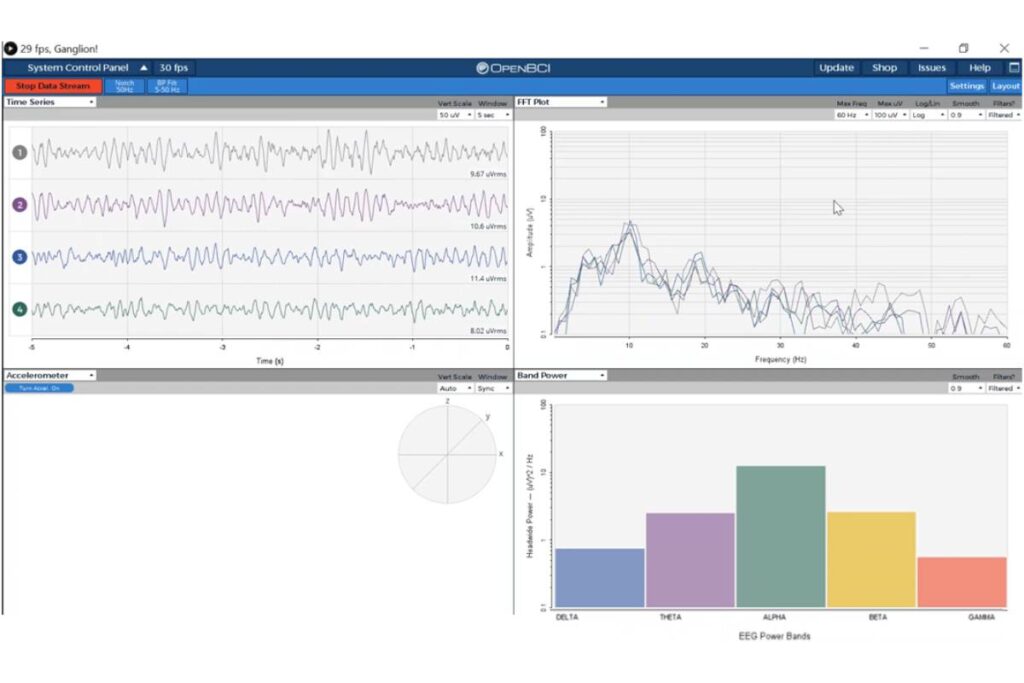This screenshot has height=683, width=1024.
Task: Expand the Band Power widget selector
Action: point(560,375)
